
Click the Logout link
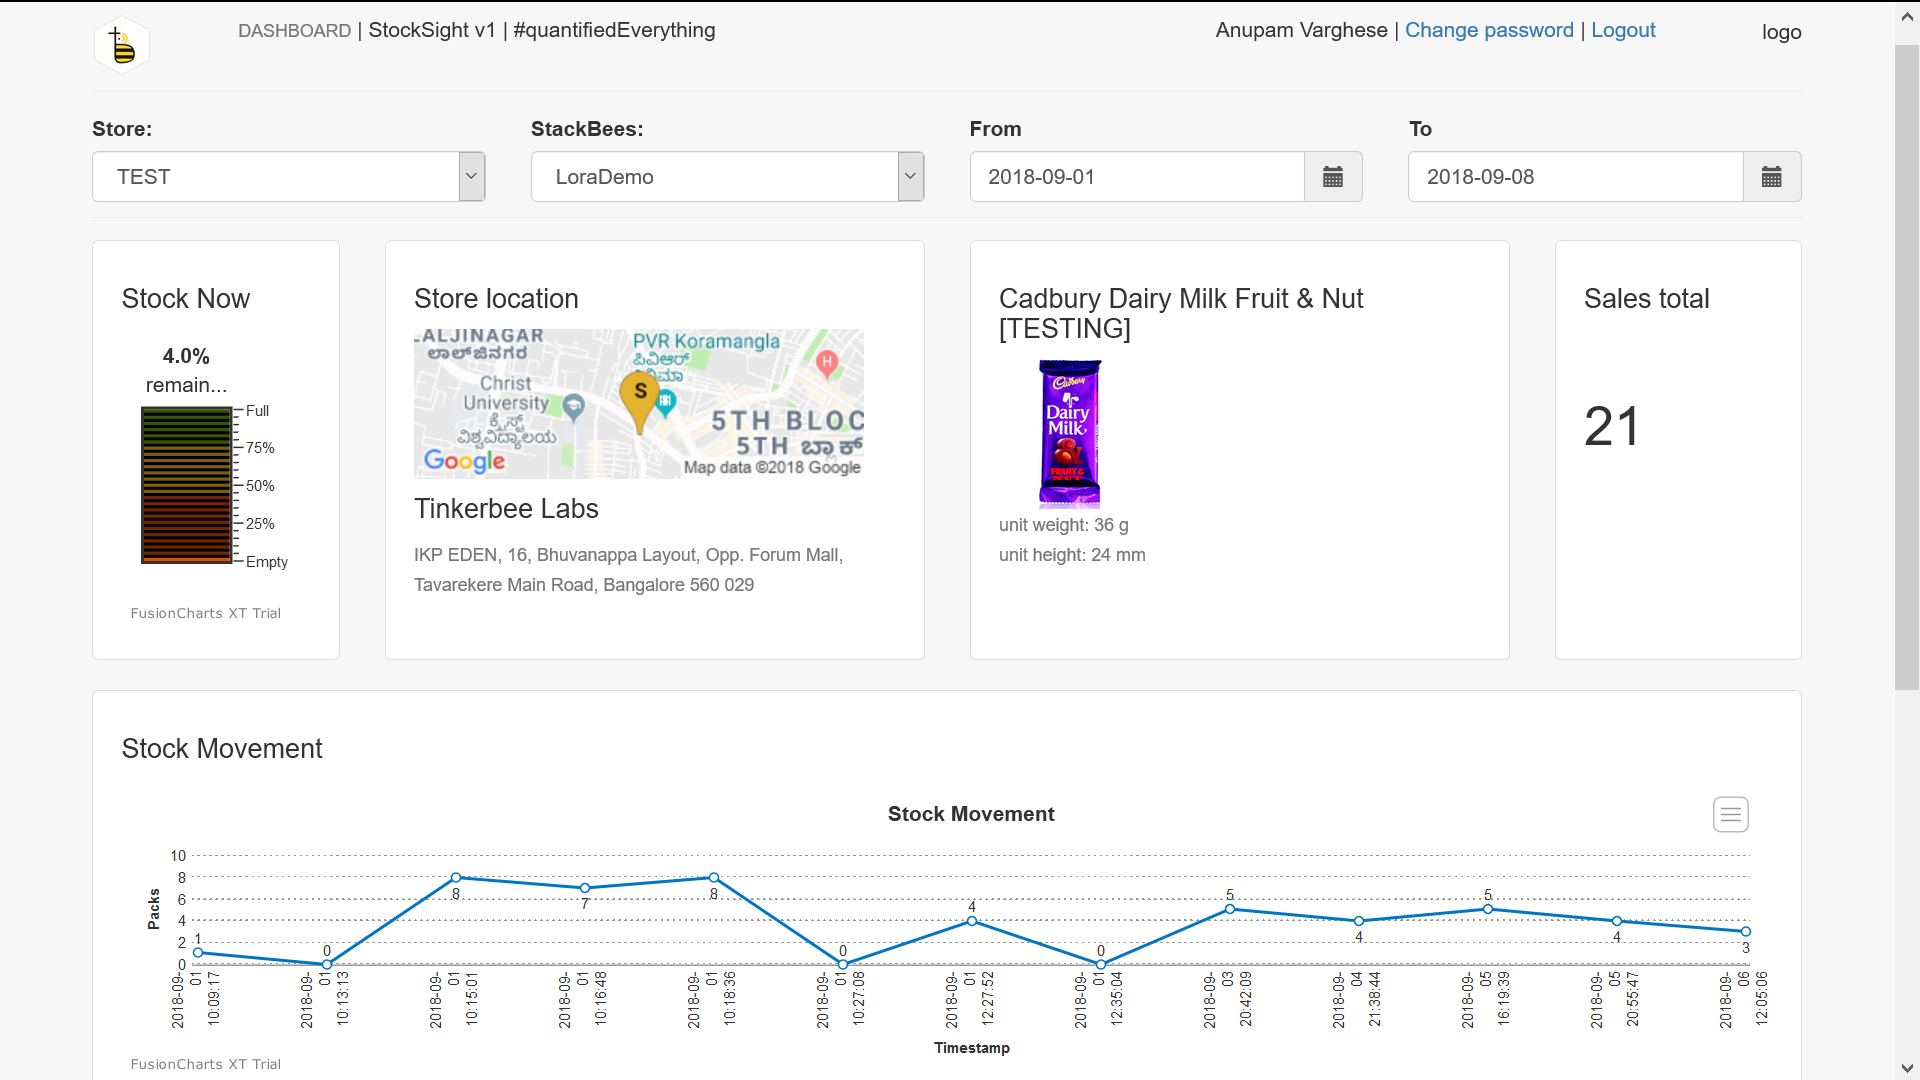point(1622,30)
